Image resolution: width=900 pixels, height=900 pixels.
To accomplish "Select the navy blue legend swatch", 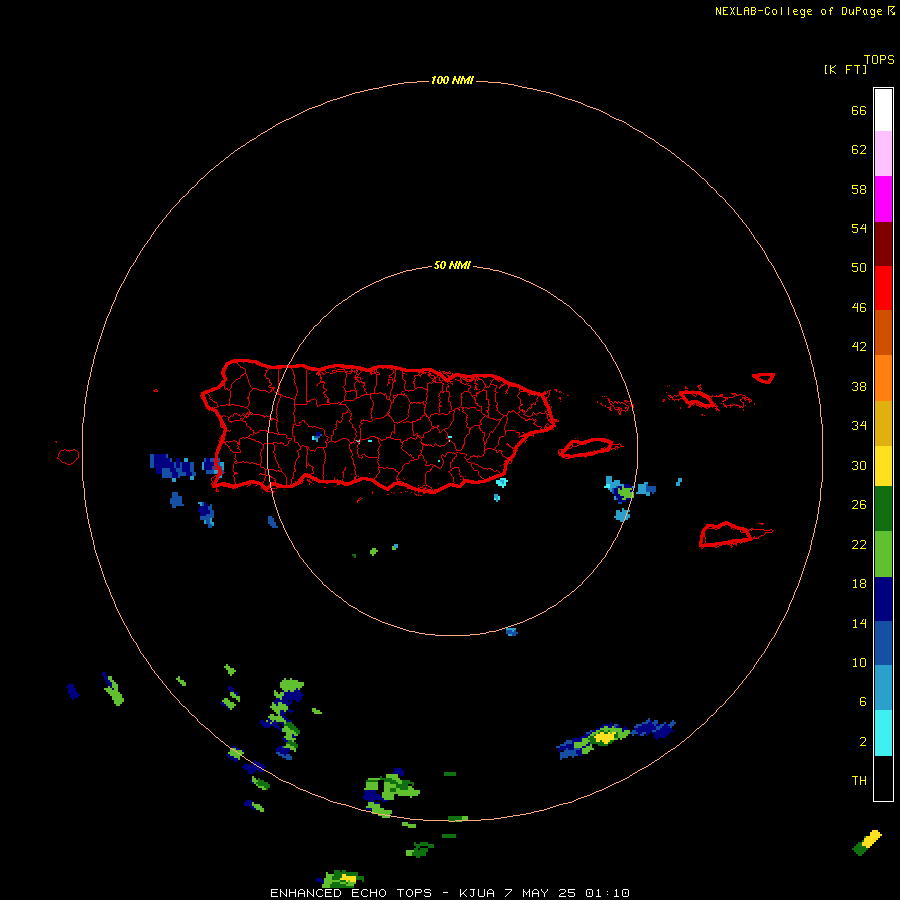I will pyautogui.click(x=883, y=599).
